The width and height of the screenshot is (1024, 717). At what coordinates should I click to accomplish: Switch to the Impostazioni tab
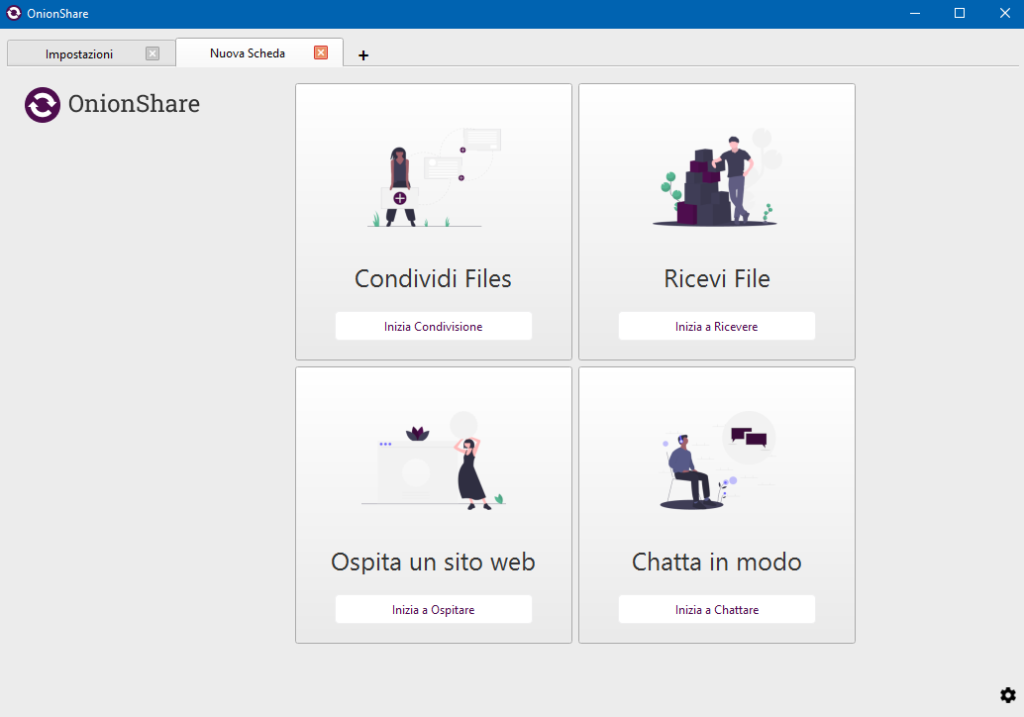(x=79, y=54)
